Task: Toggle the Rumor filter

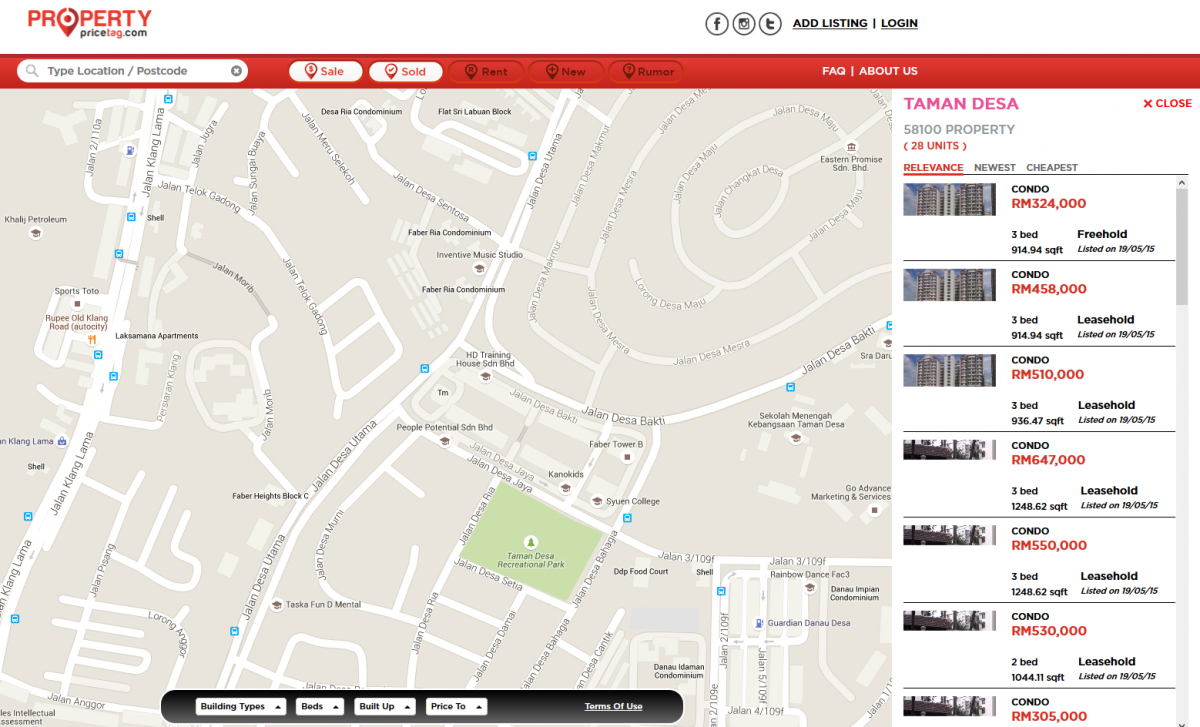Action: (x=645, y=71)
